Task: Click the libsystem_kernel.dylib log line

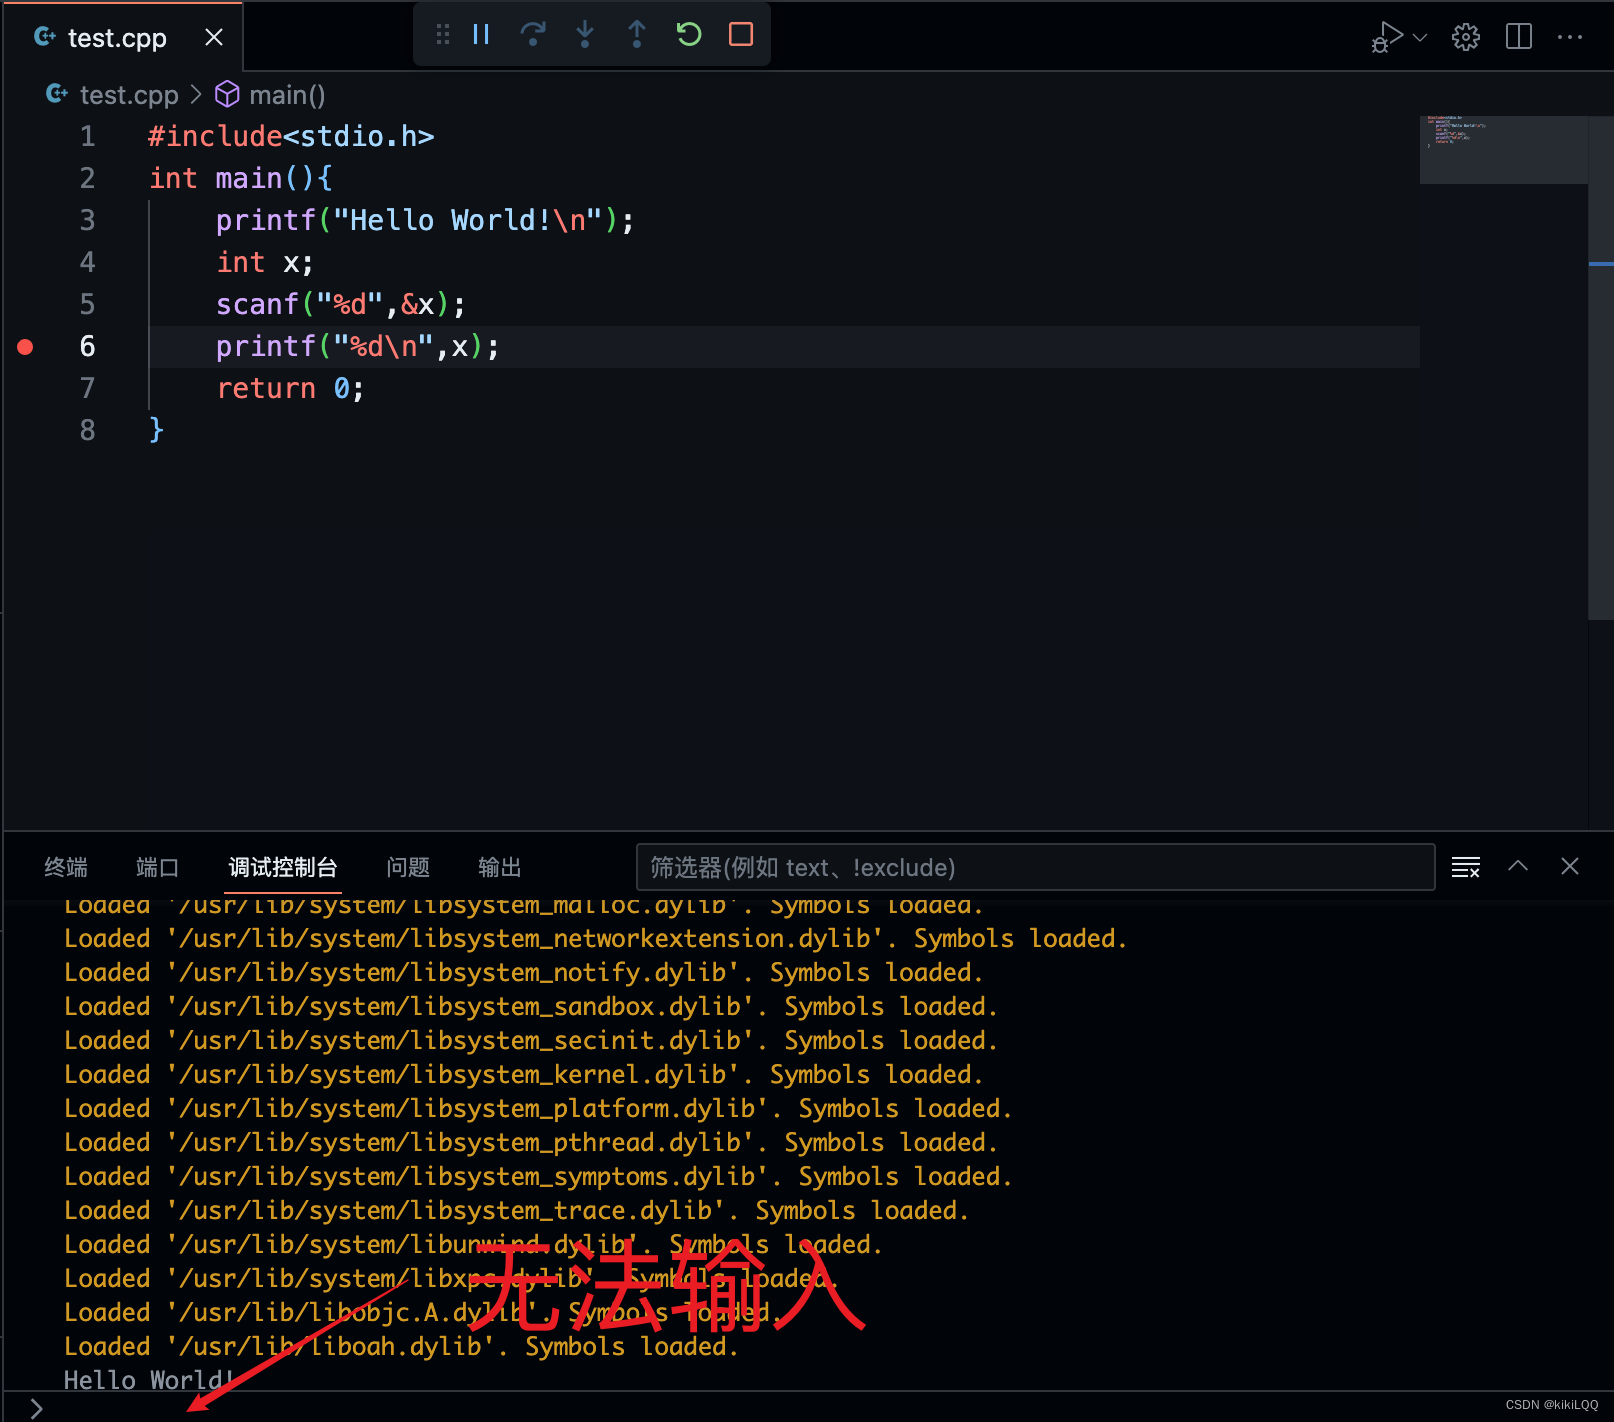Action: click(524, 1075)
